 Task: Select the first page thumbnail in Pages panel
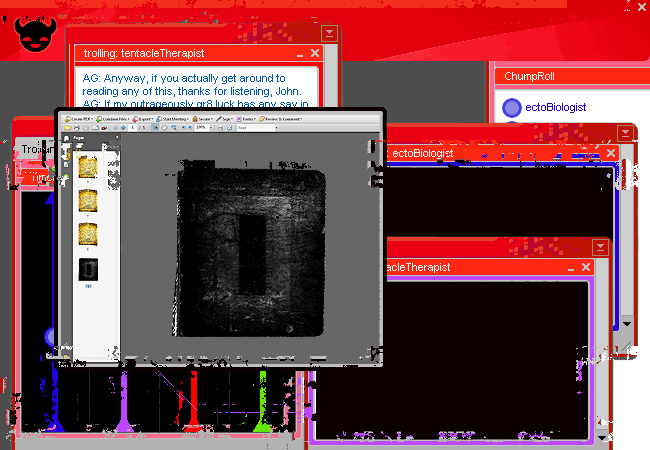(x=88, y=167)
